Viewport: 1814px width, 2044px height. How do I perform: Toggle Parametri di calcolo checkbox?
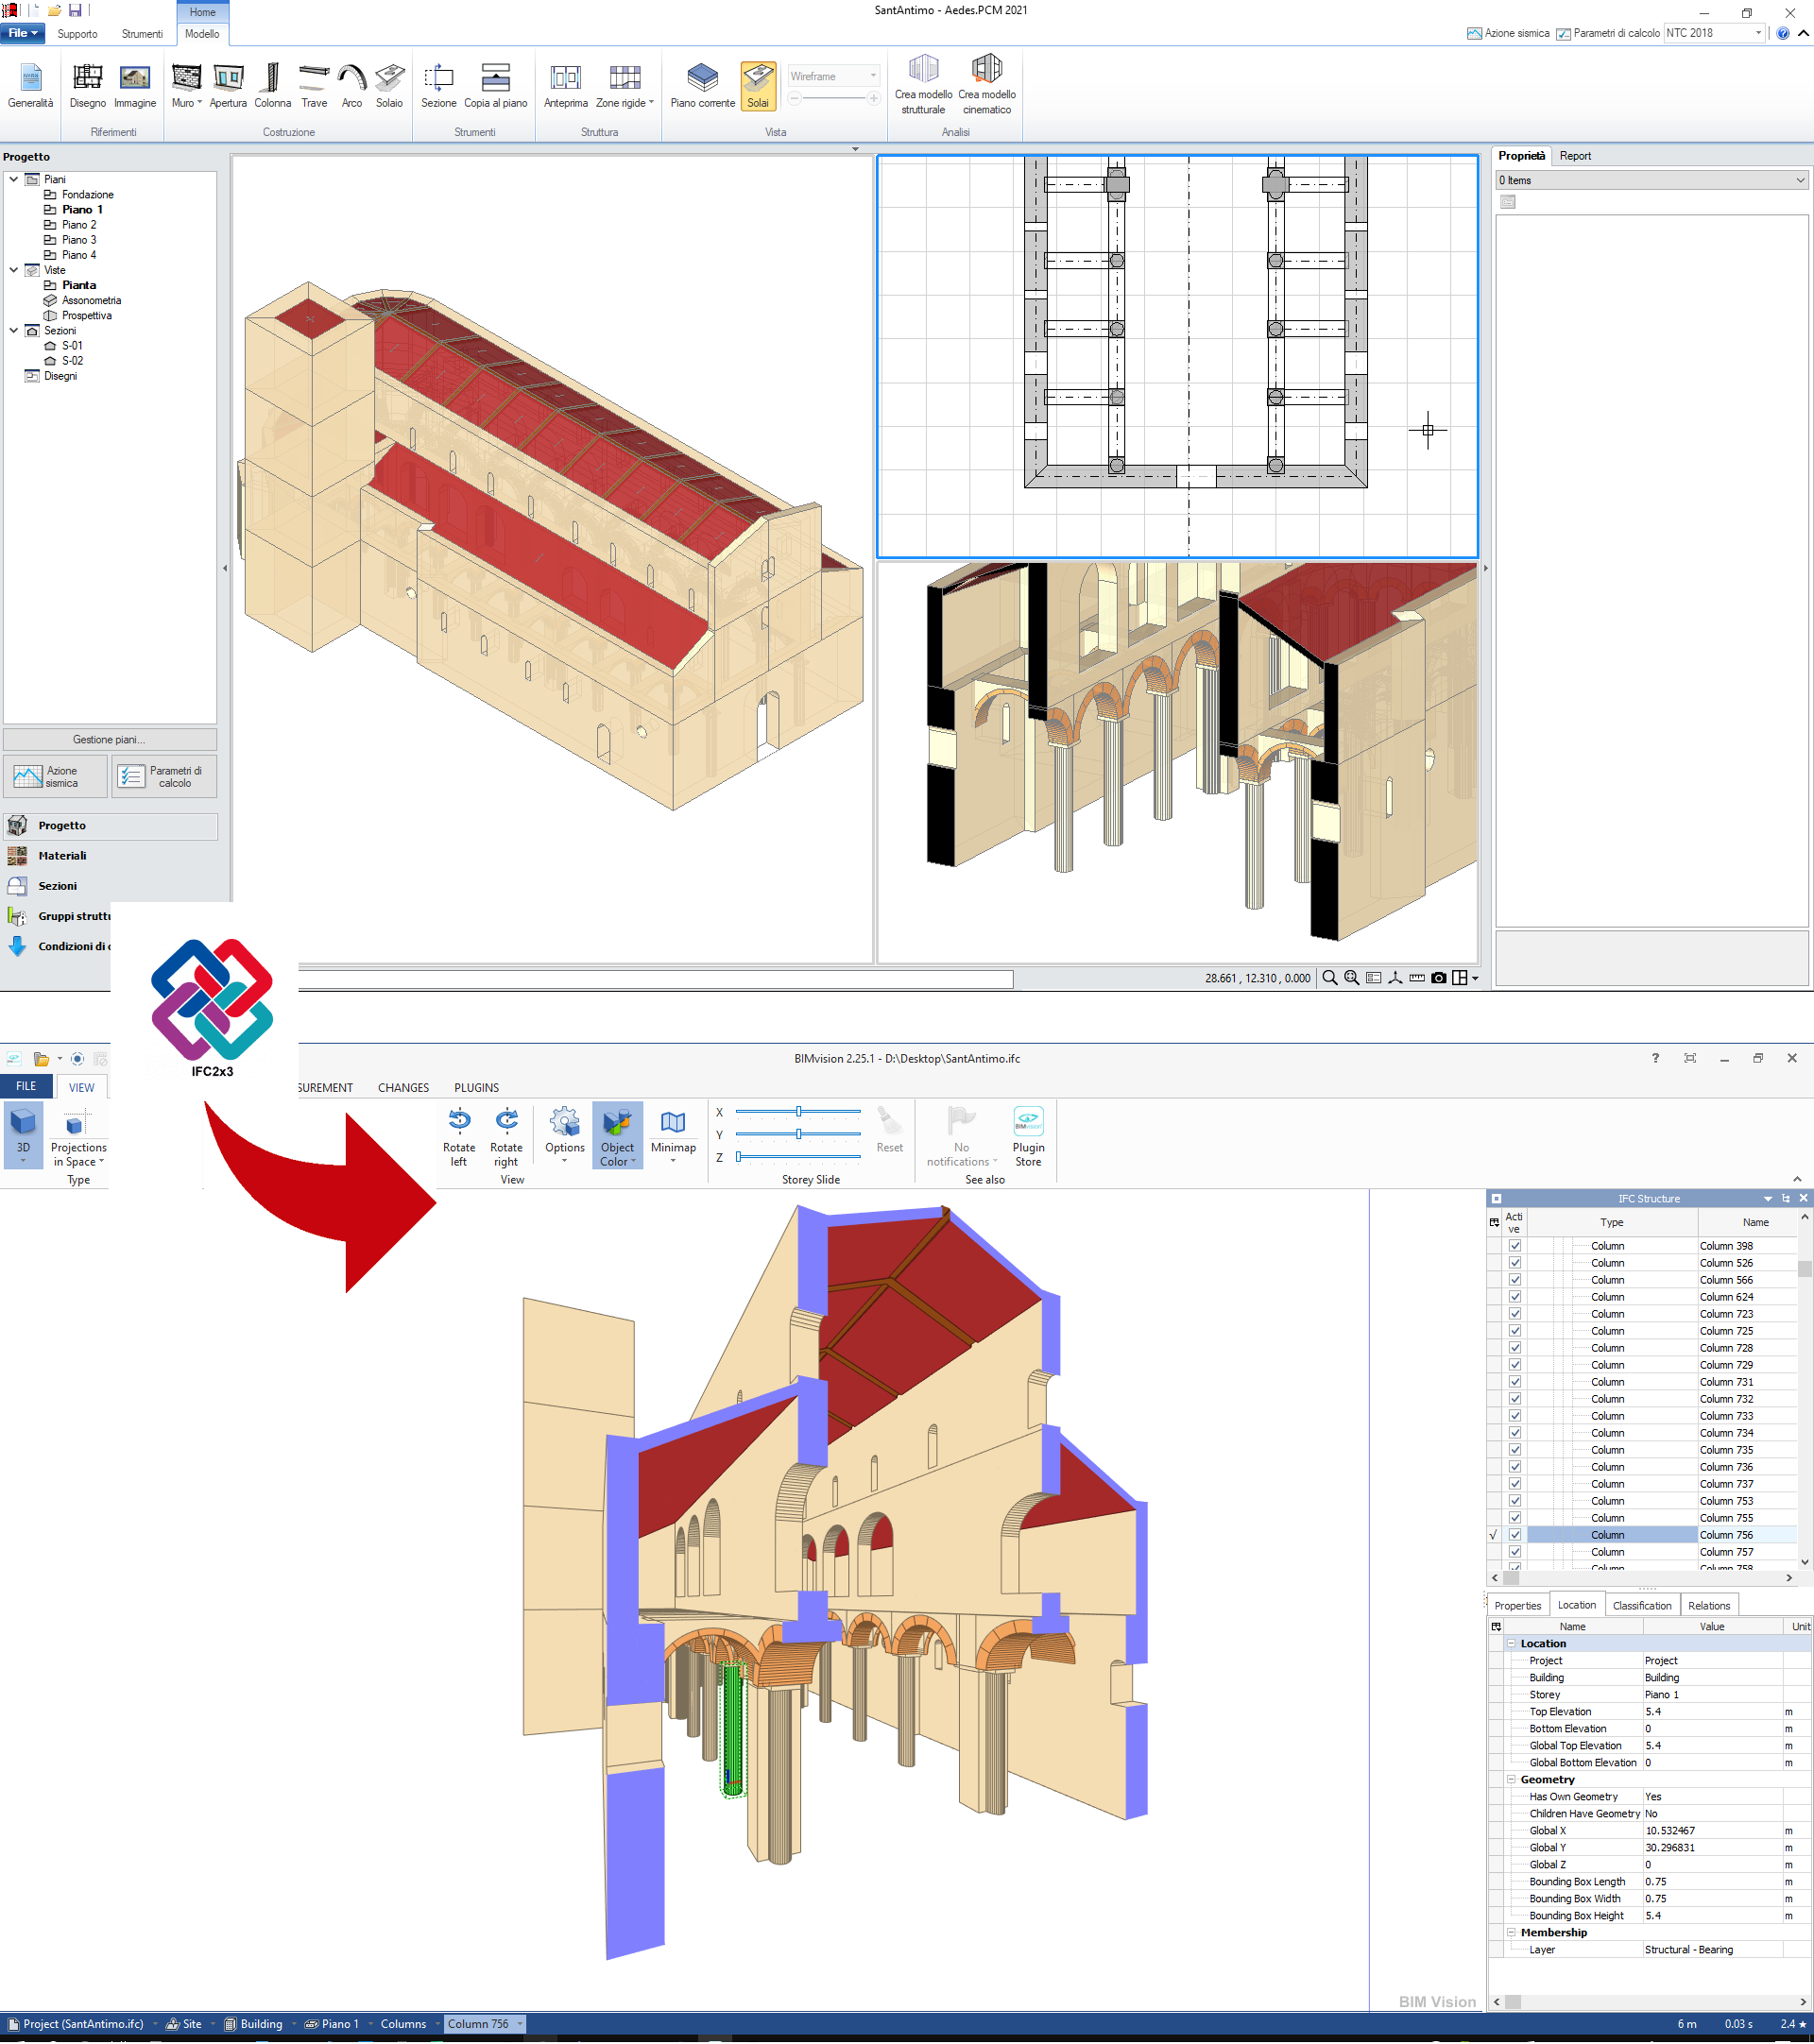pos(1563,34)
